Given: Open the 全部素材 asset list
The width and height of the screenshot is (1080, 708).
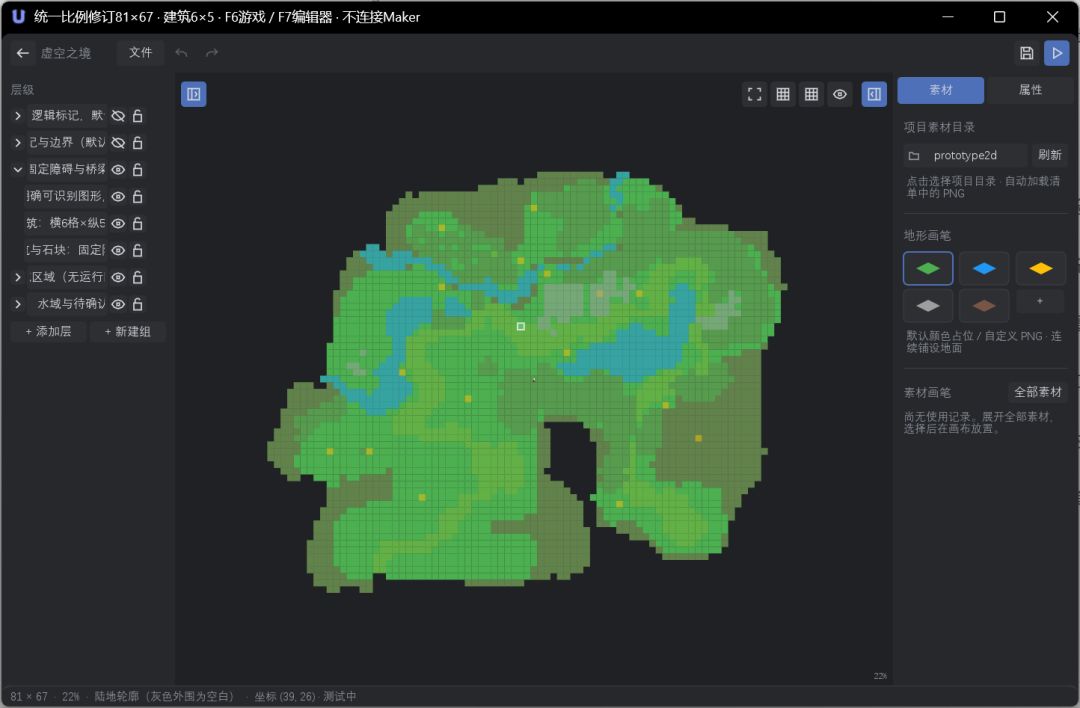Looking at the screenshot, I should [x=1038, y=393].
